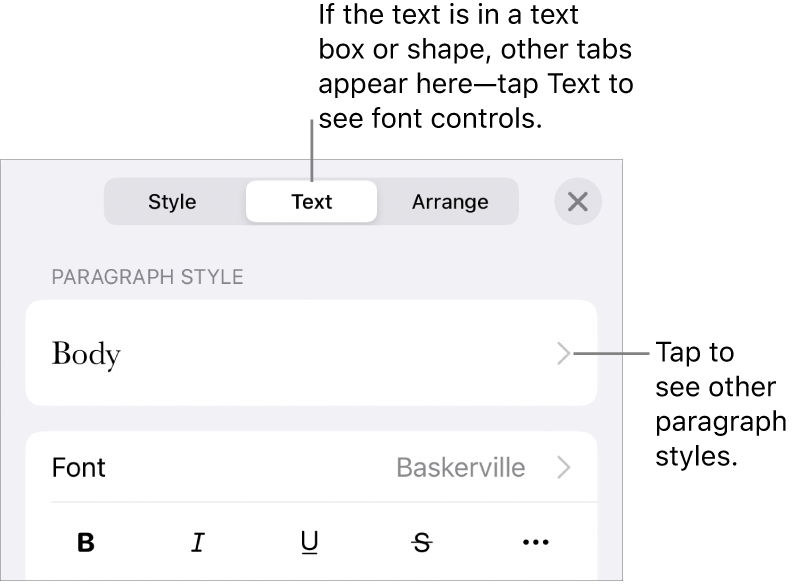Screen dimensions: 806x584
Task: Toggle bold formatting
Action: click(x=86, y=542)
